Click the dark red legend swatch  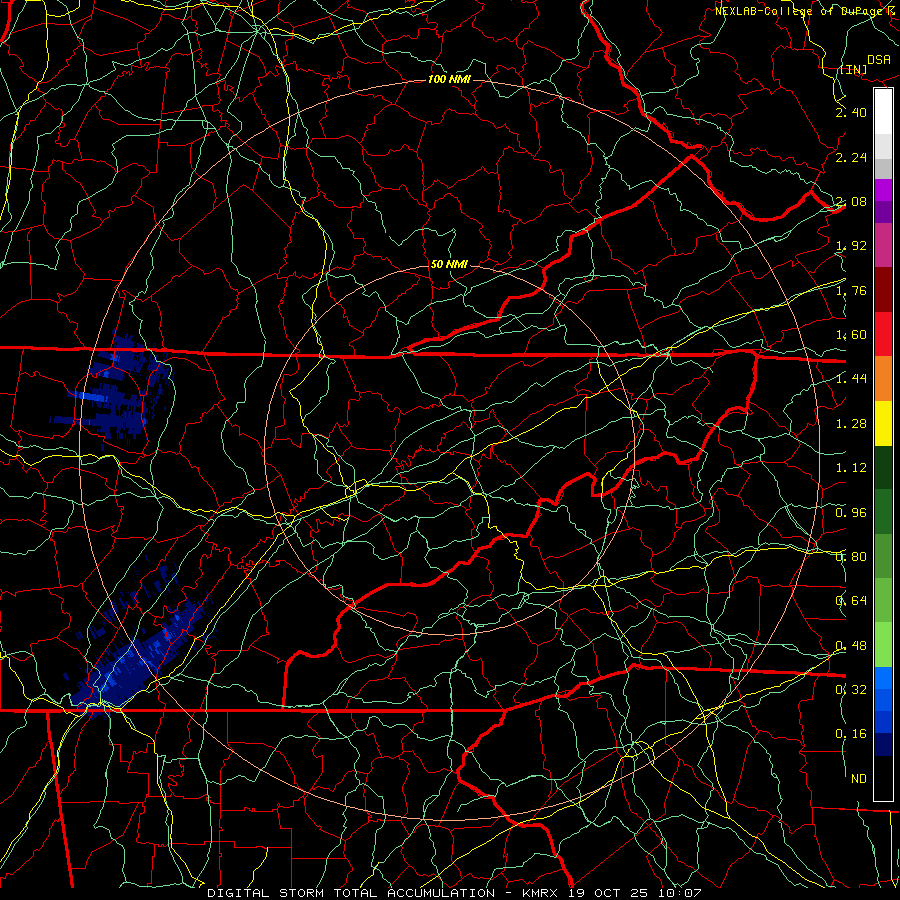[883, 290]
